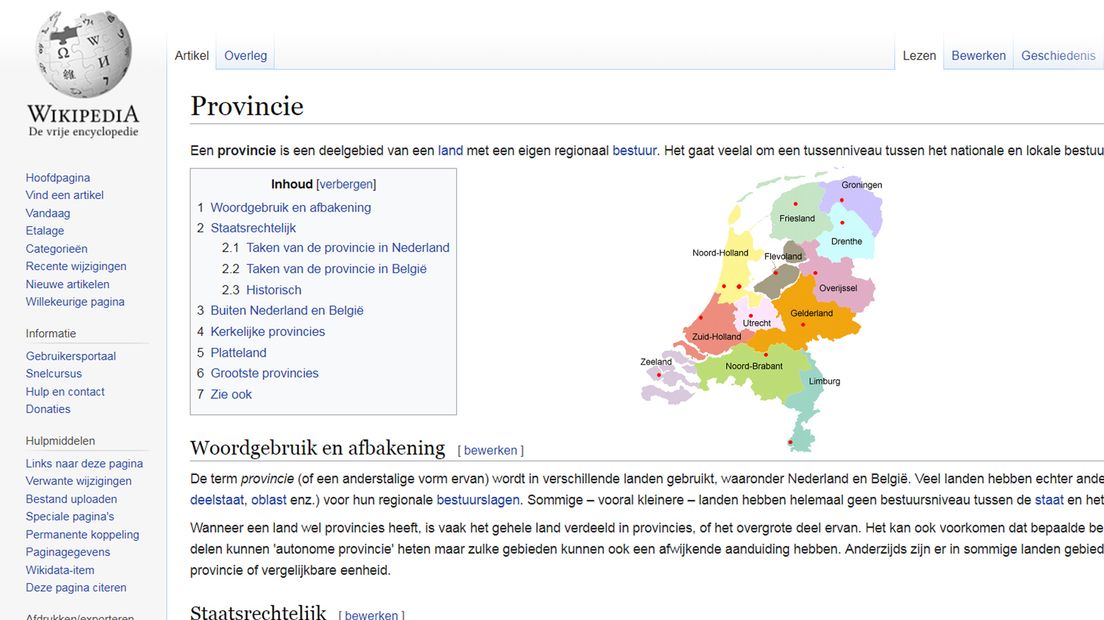Open Verwante wijzigingen link
This screenshot has width=1104, height=620.
coord(79,481)
